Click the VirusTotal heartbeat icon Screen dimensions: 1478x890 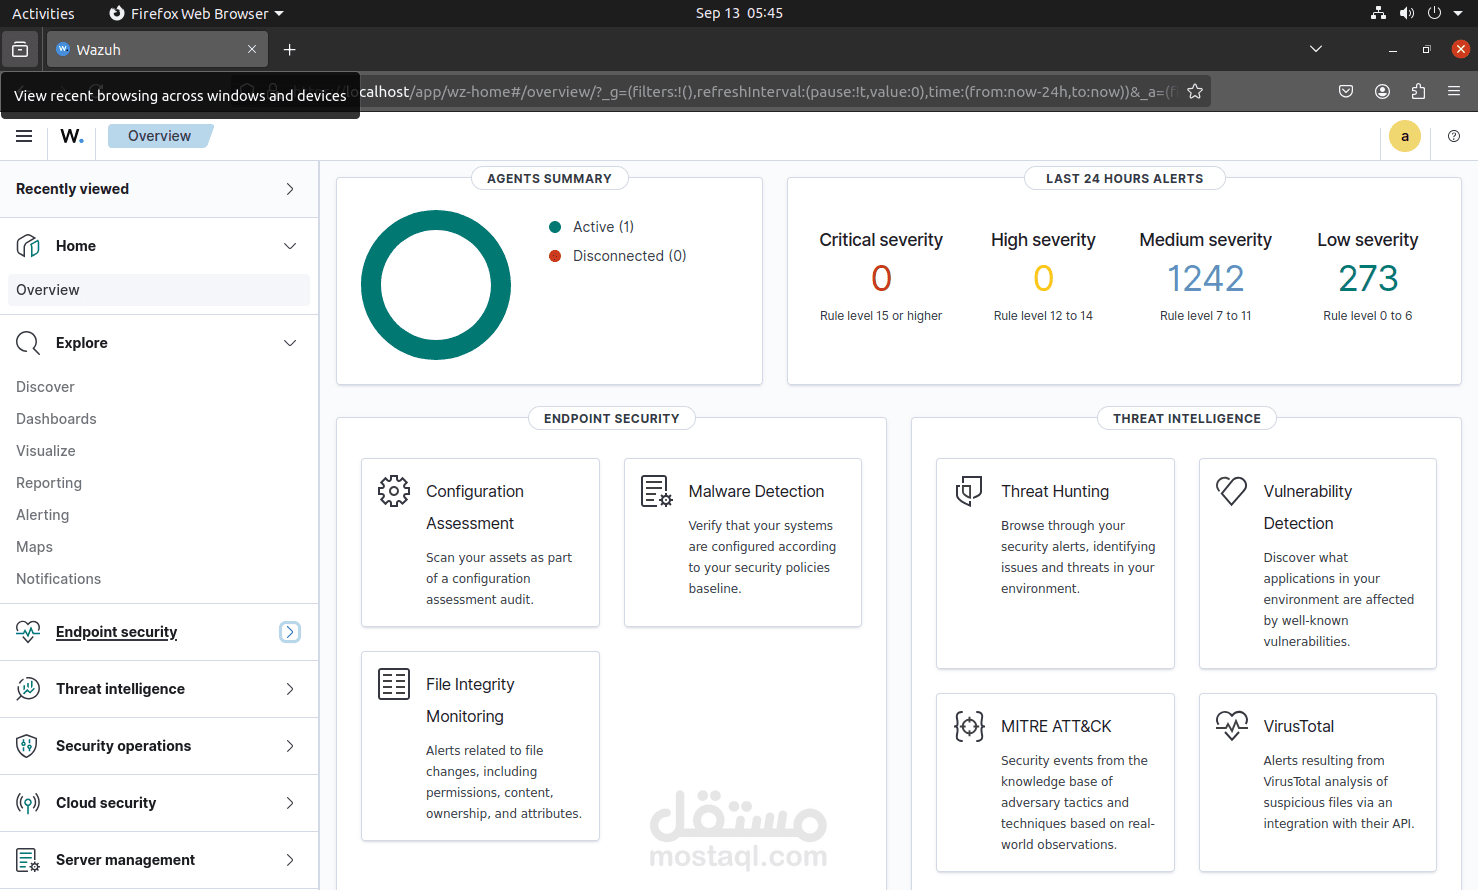click(x=1232, y=726)
